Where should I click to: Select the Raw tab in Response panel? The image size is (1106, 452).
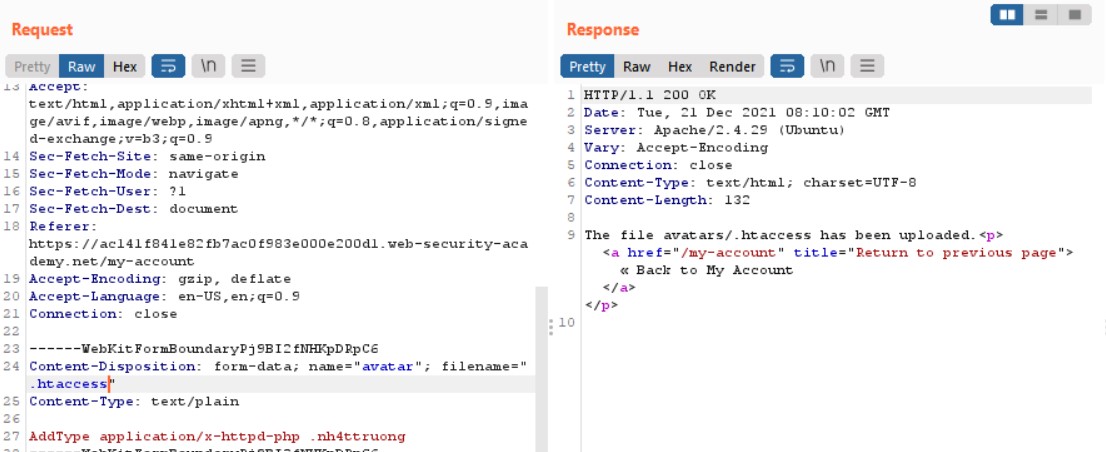click(x=636, y=67)
